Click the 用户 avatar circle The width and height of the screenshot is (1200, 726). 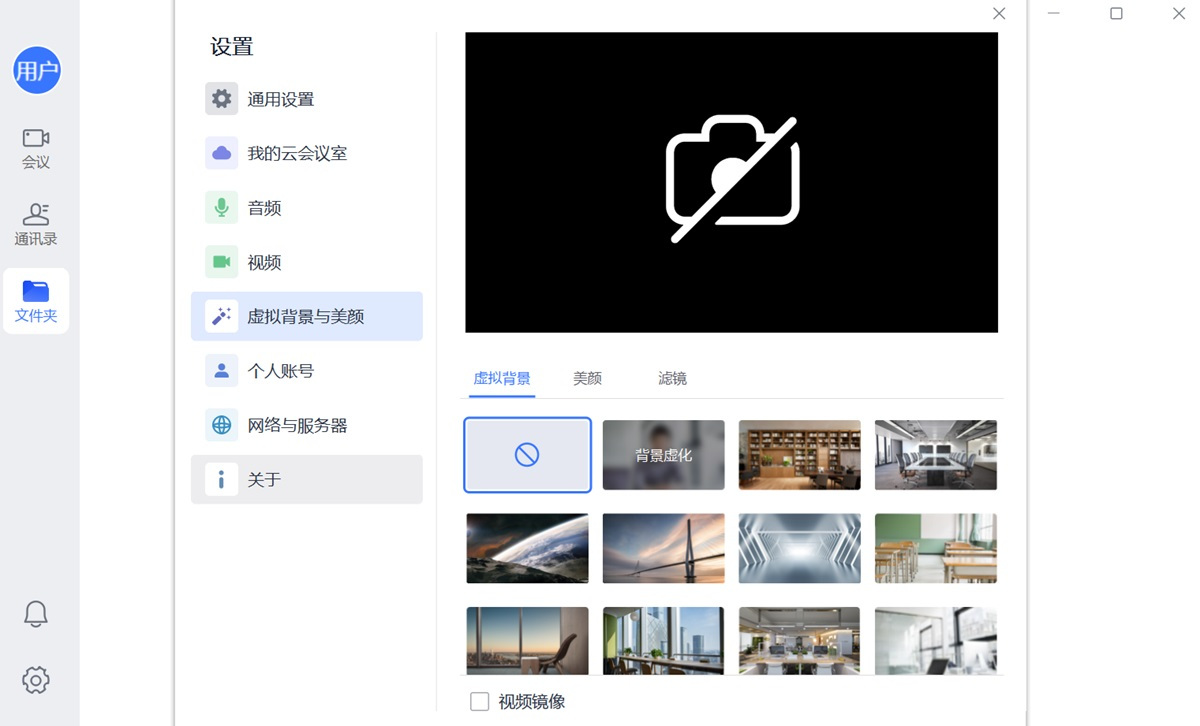37,70
